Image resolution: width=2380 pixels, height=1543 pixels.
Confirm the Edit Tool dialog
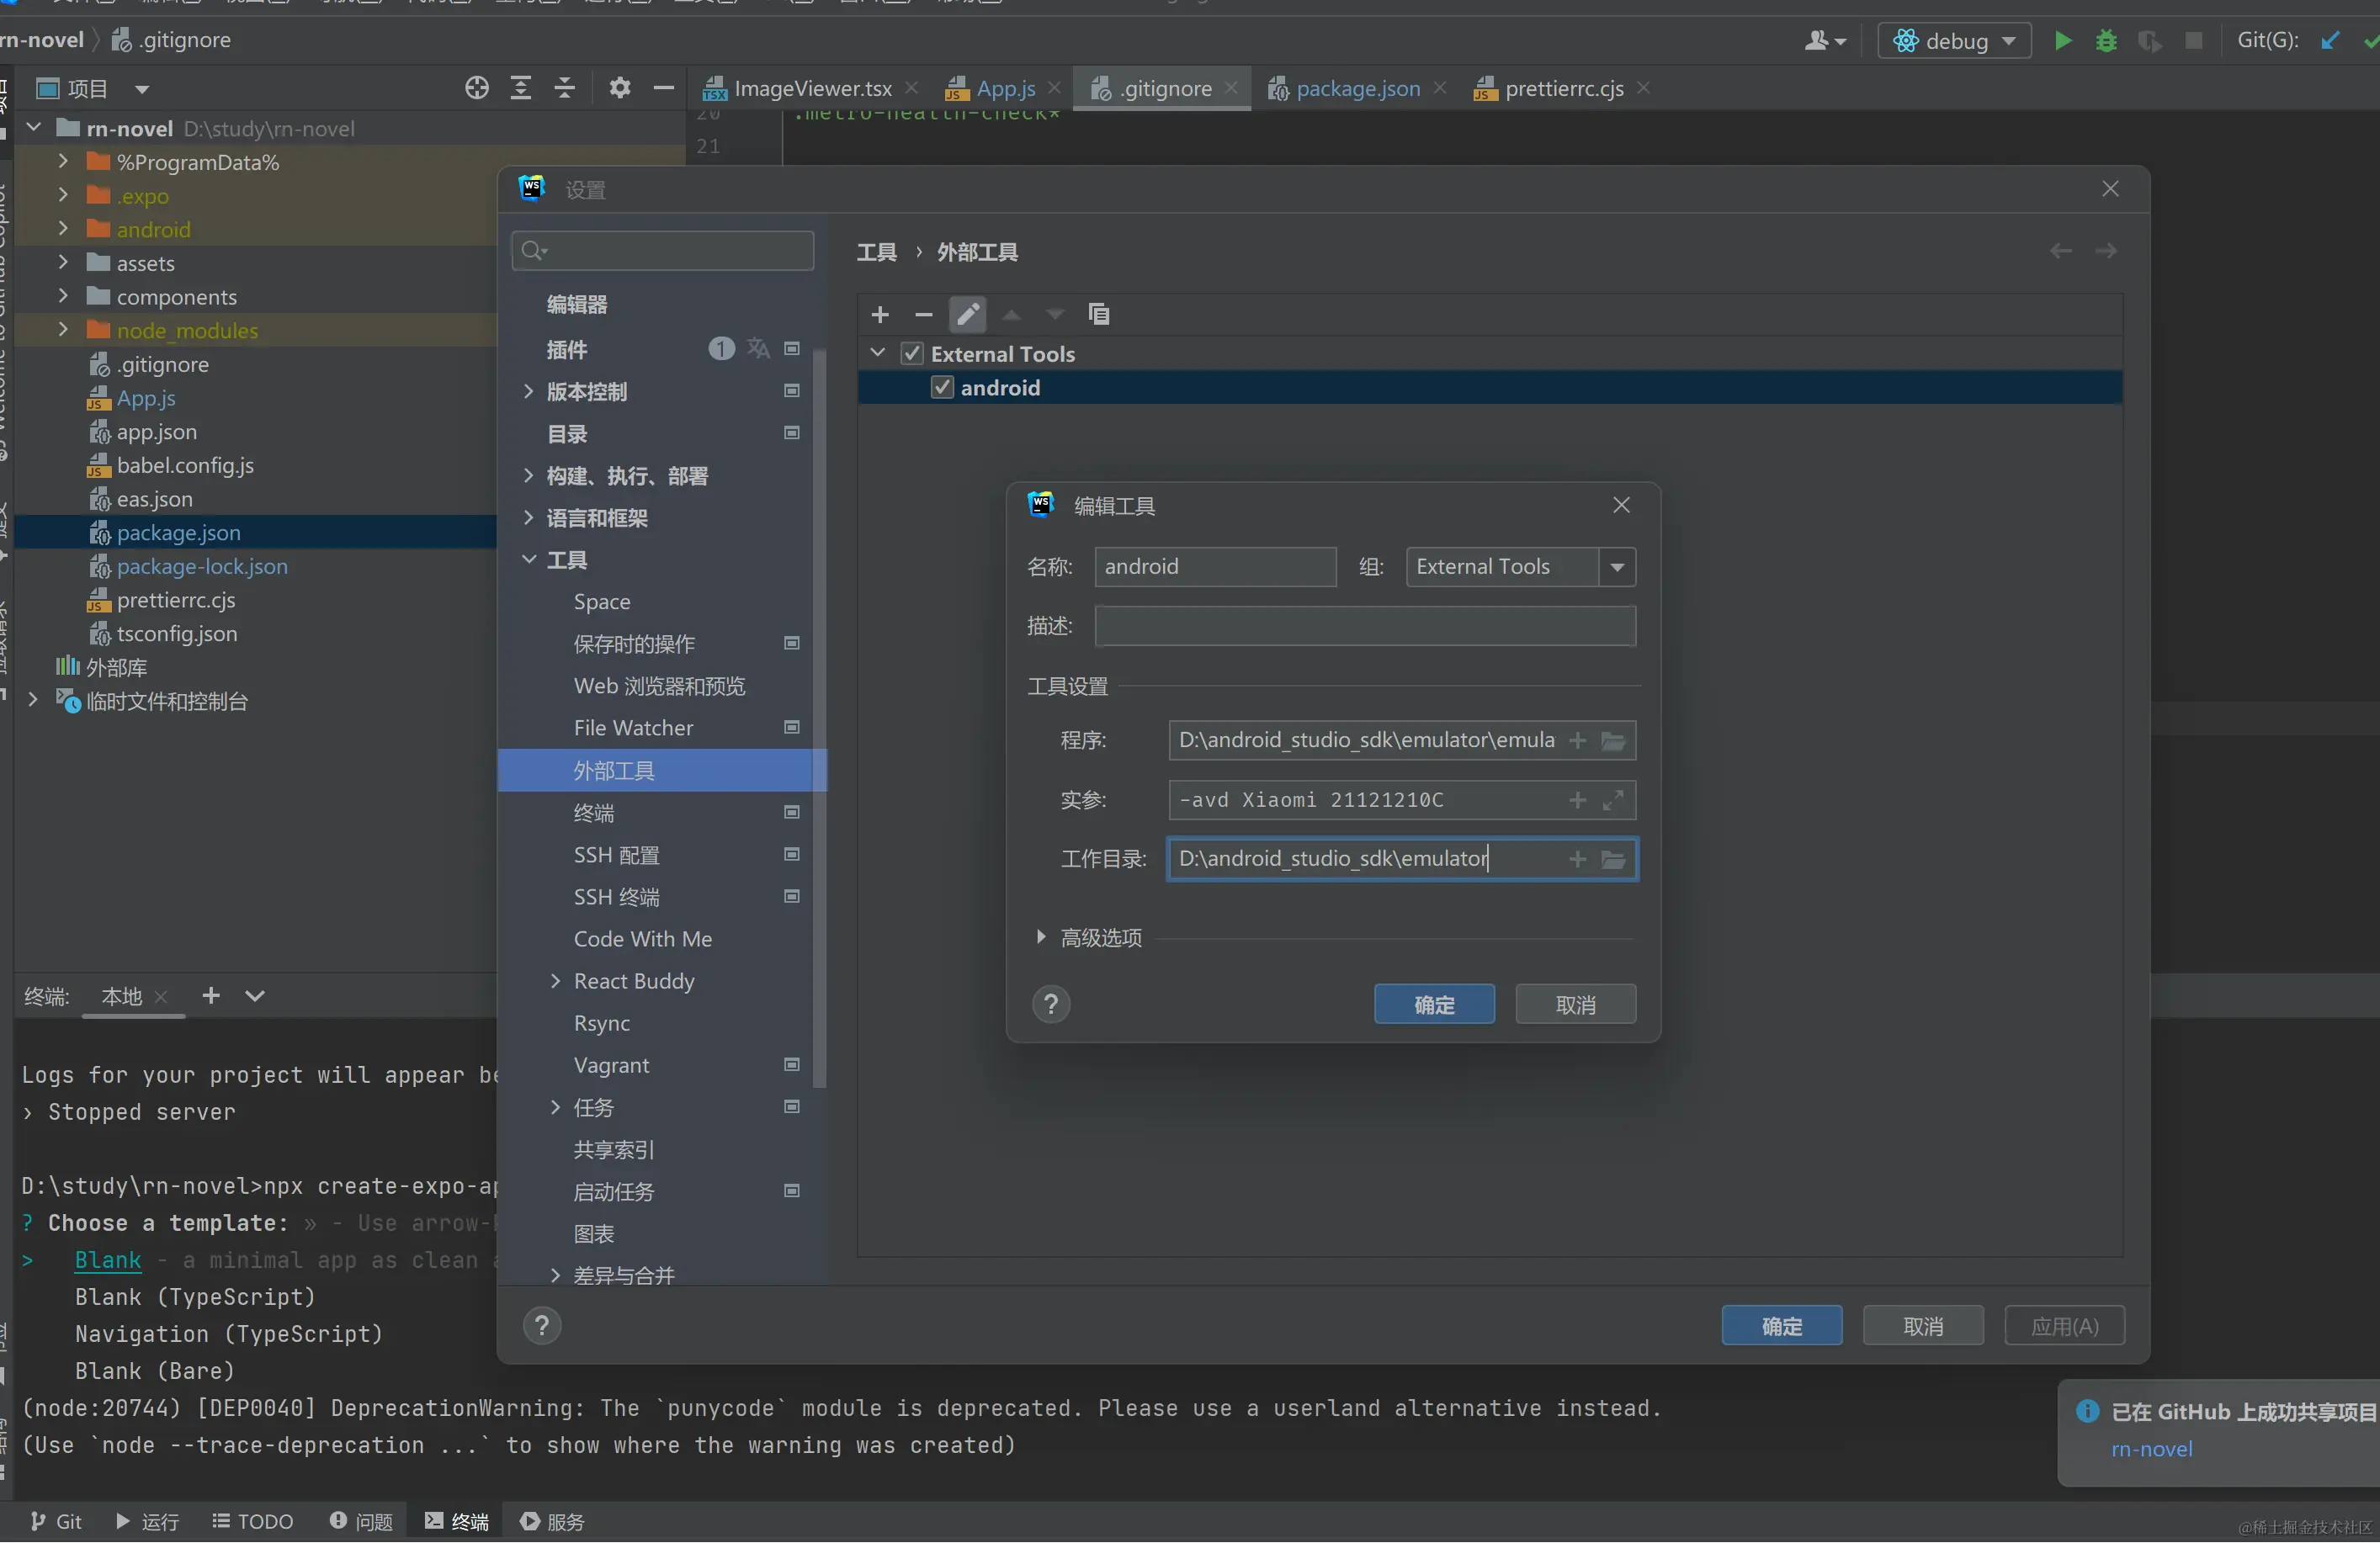coord(1434,1004)
